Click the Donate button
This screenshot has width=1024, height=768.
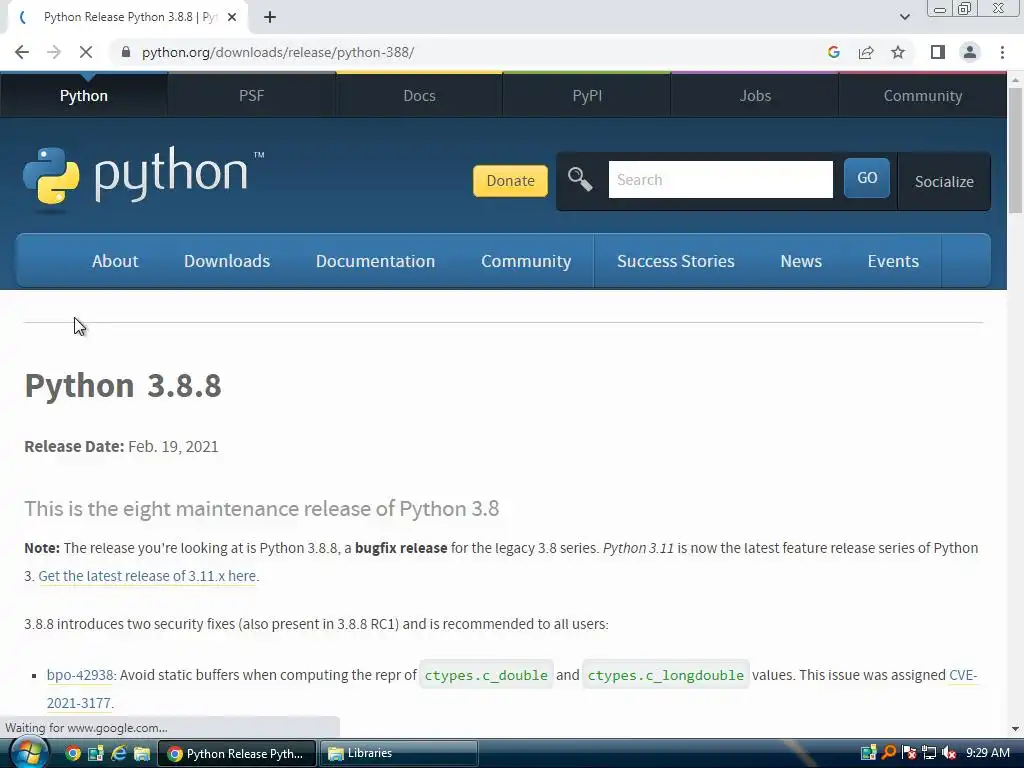tap(510, 181)
